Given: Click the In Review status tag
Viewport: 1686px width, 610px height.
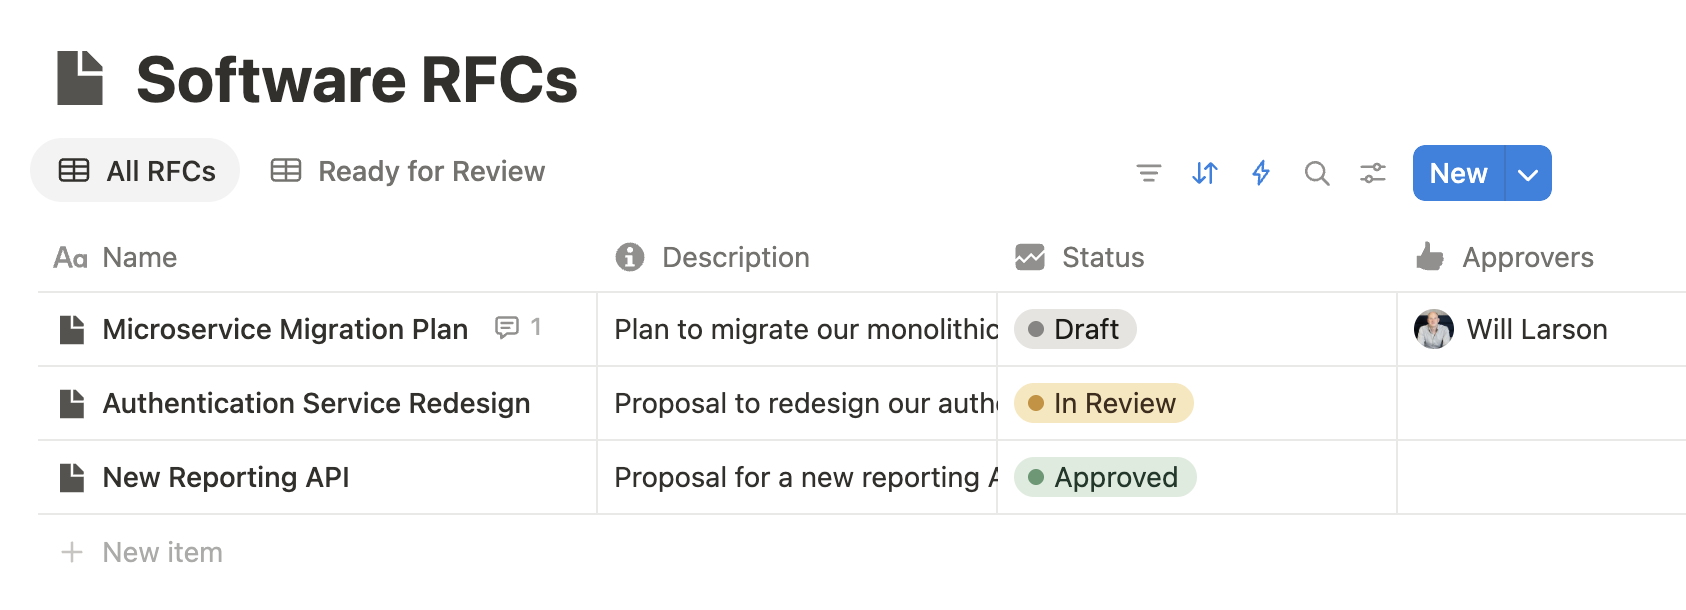Looking at the screenshot, I should click(1103, 403).
